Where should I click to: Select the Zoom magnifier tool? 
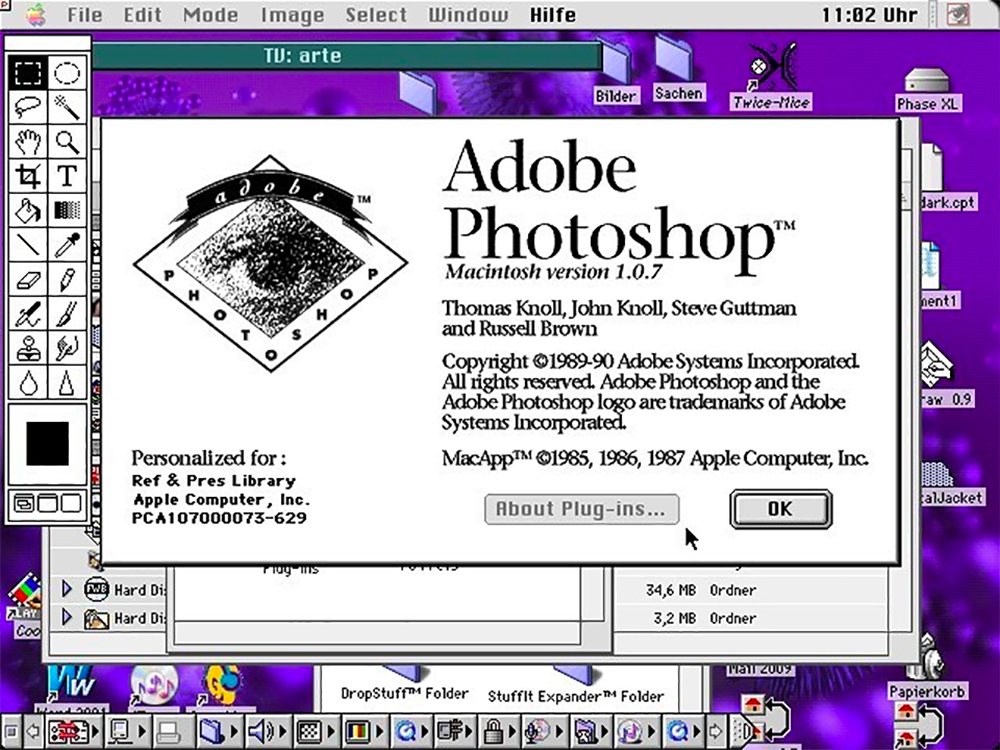[x=67, y=142]
